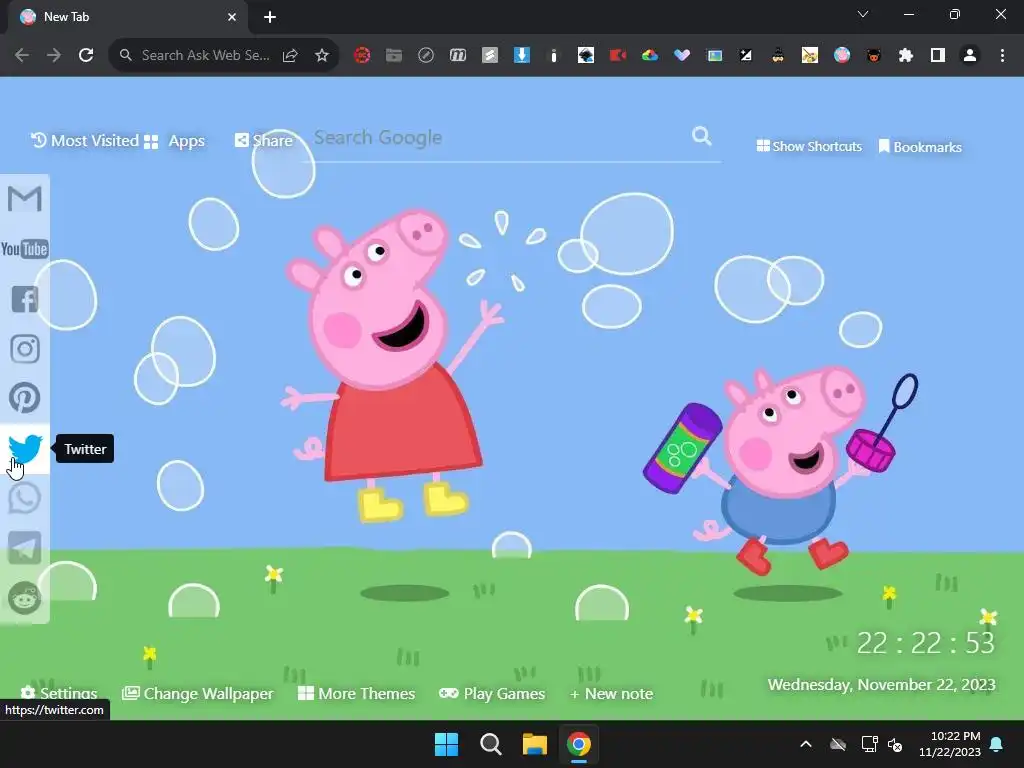This screenshot has width=1024, height=768.
Task: Click Show Shortcuts
Action: click(809, 146)
